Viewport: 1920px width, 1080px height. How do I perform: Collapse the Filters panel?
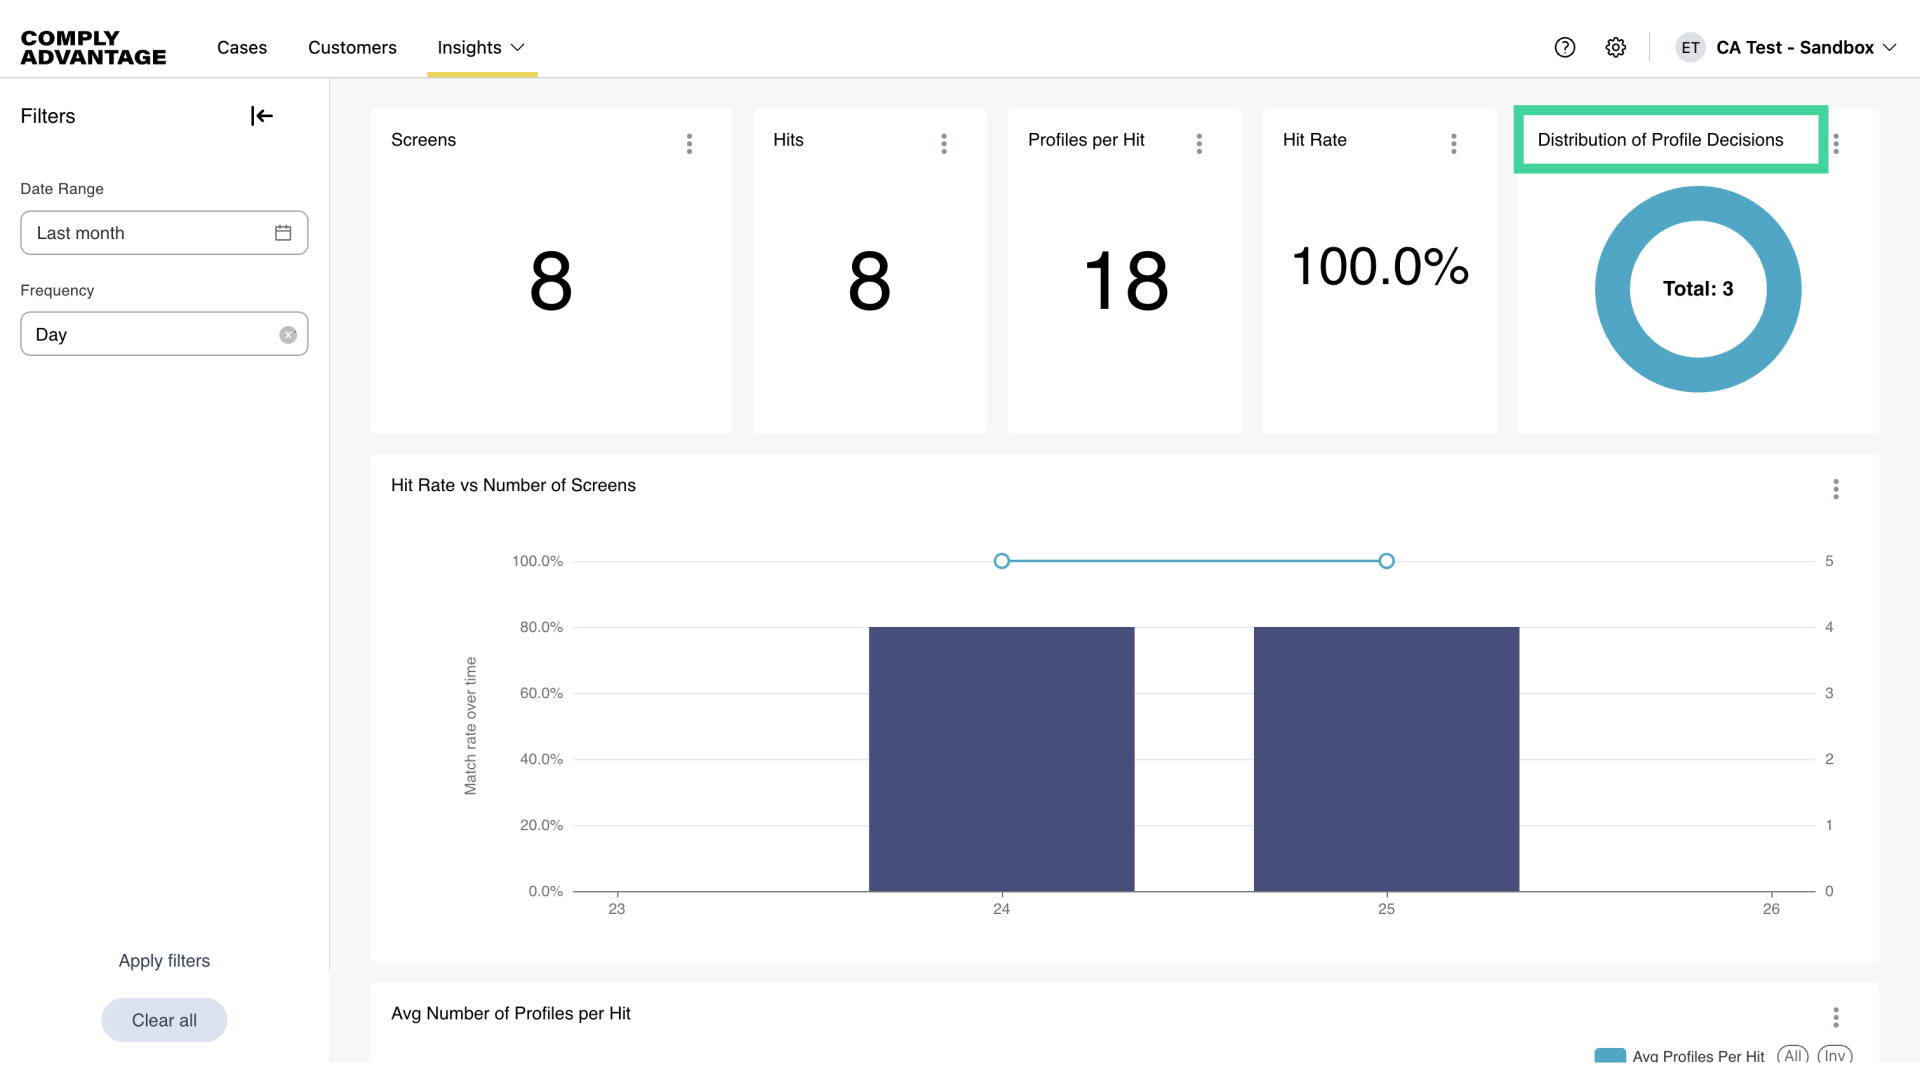[x=260, y=115]
